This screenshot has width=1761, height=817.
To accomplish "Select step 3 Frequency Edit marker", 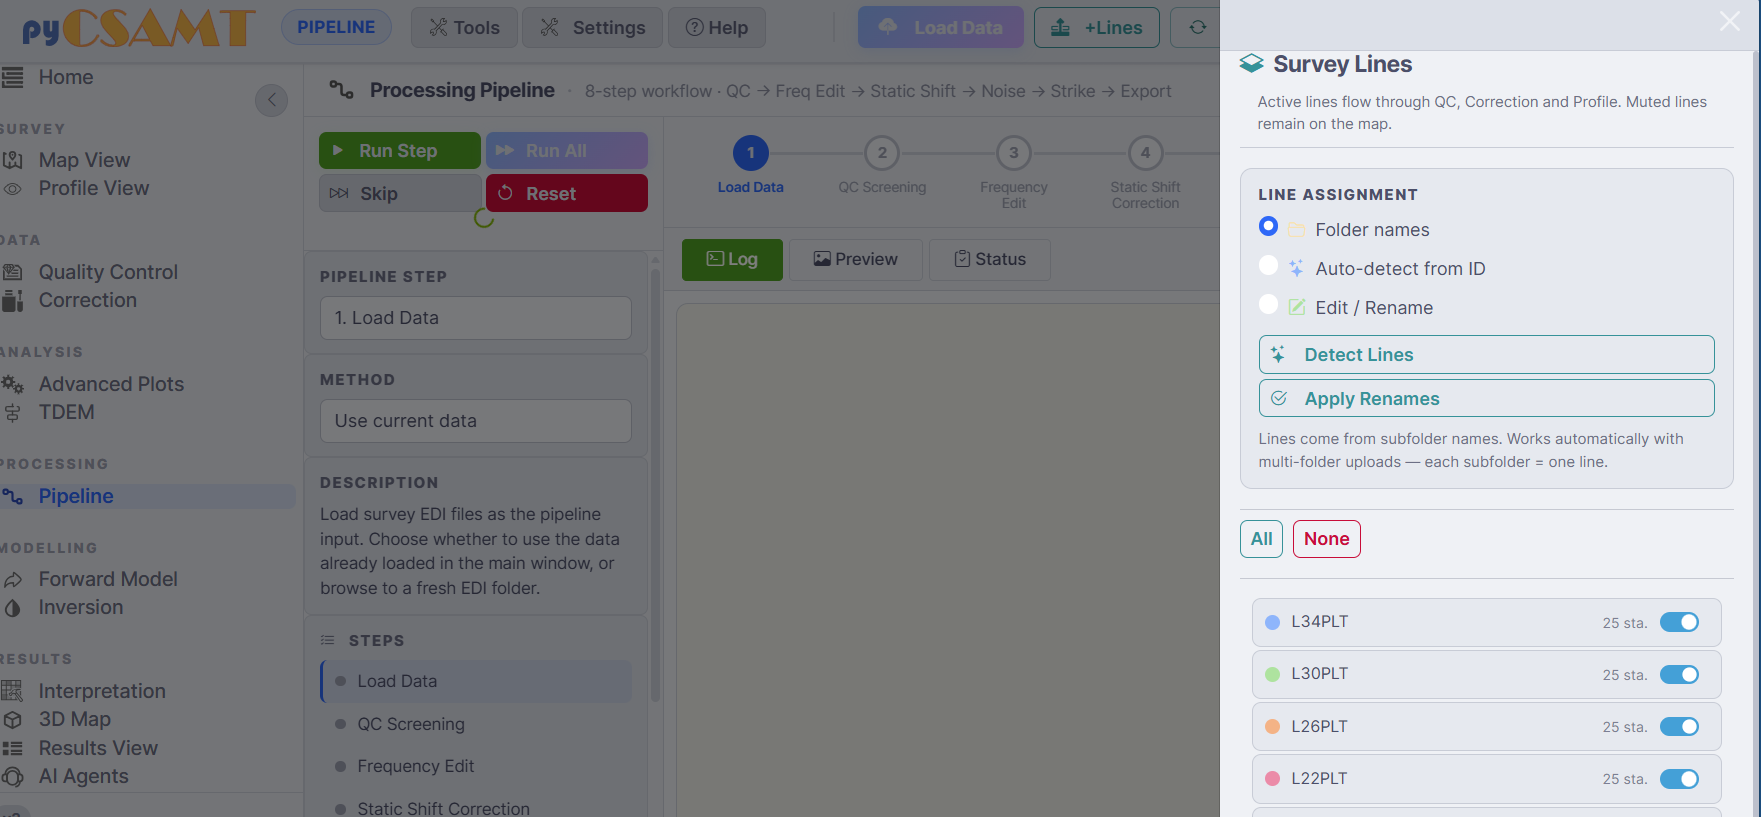I will coord(1014,153).
